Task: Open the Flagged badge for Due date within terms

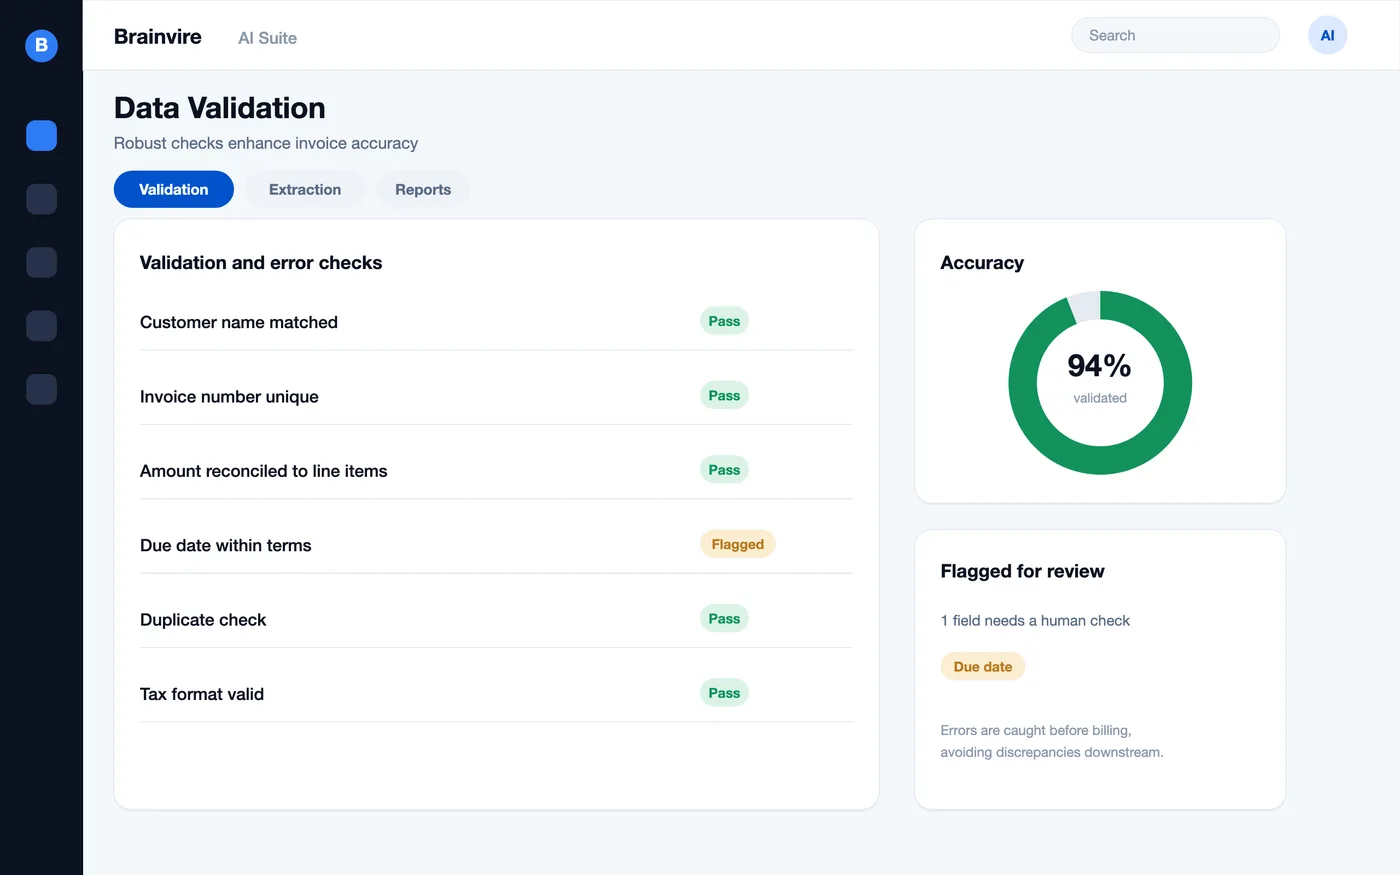Action: click(738, 544)
